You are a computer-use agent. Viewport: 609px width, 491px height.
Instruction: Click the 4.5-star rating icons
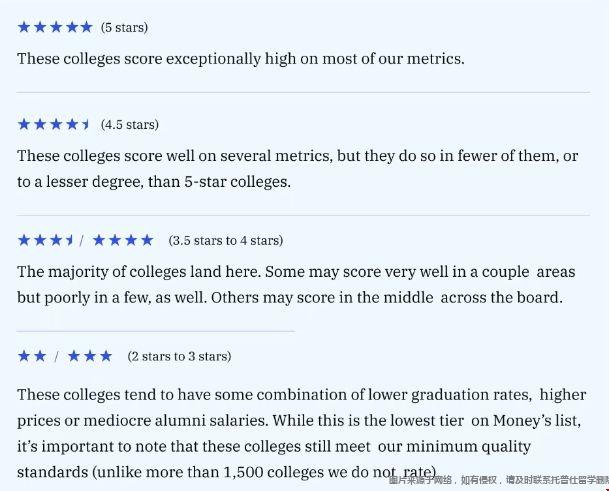tap(54, 124)
